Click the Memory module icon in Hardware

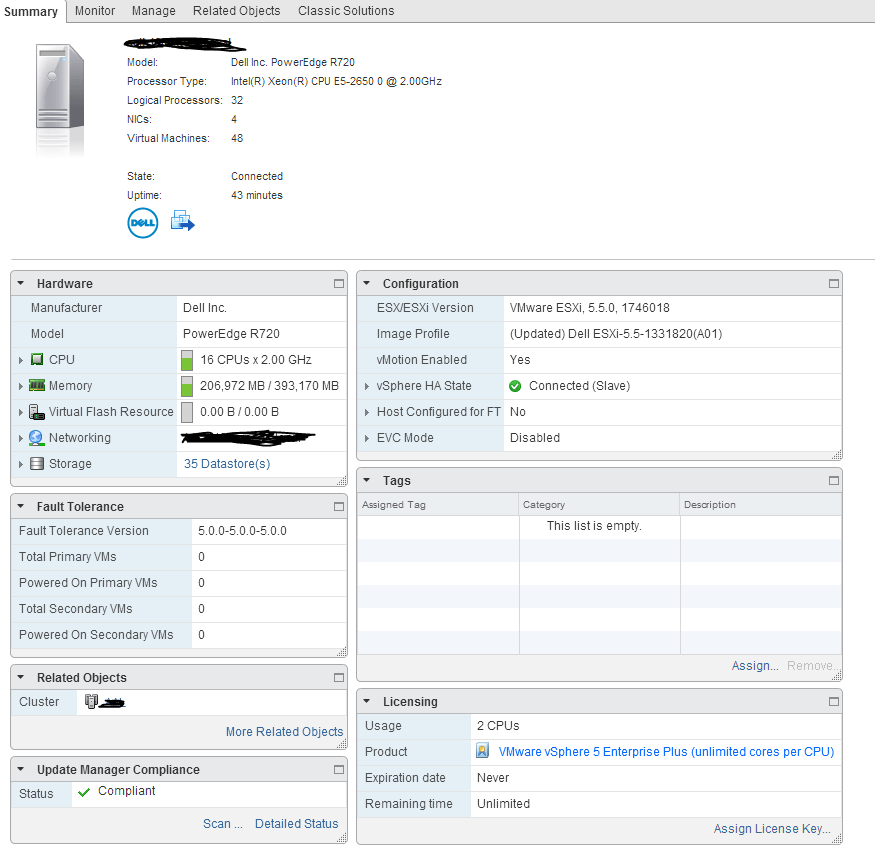[x=37, y=386]
